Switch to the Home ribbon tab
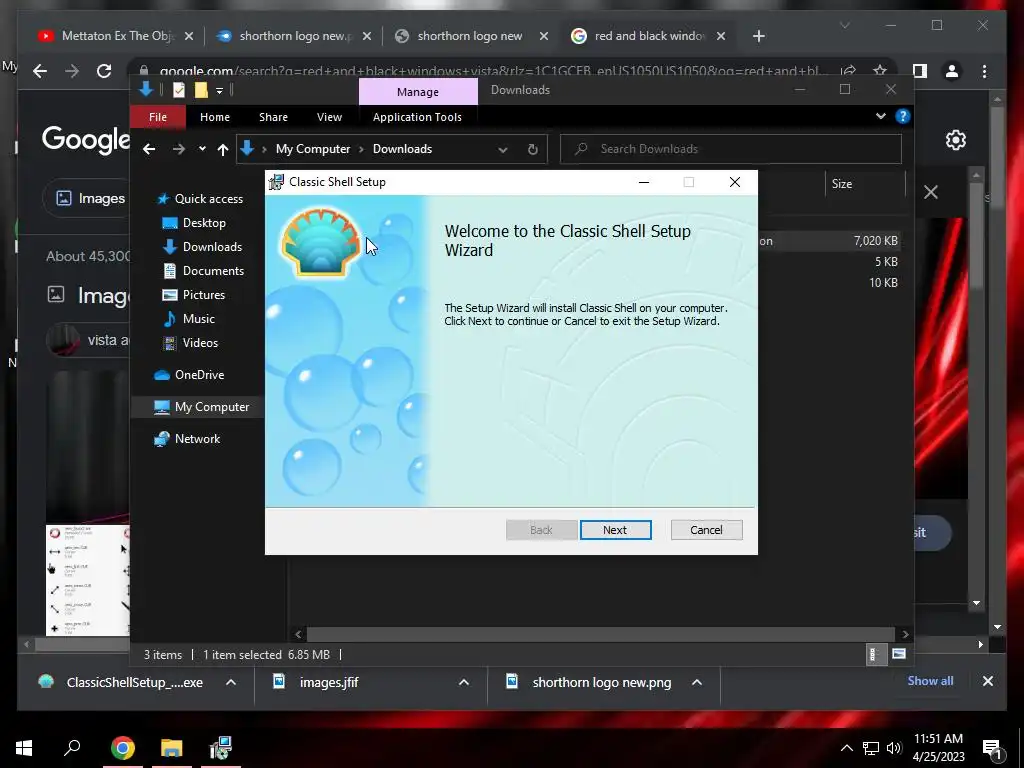The width and height of the screenshot is (1024, 768). click(215, 117)
